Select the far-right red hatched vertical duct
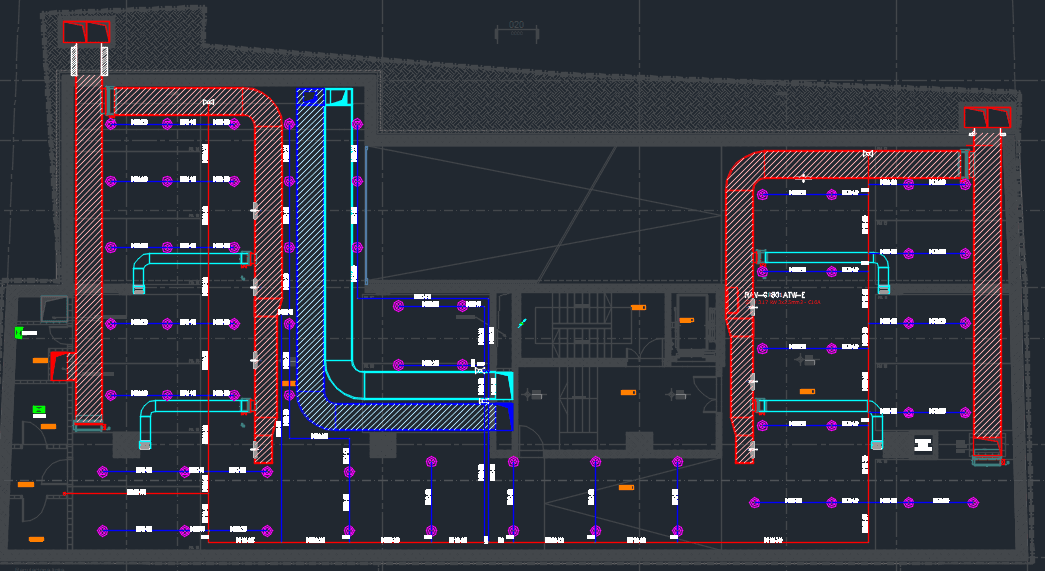This screenshot has width=1045, height=571. [x=987, y=290]
